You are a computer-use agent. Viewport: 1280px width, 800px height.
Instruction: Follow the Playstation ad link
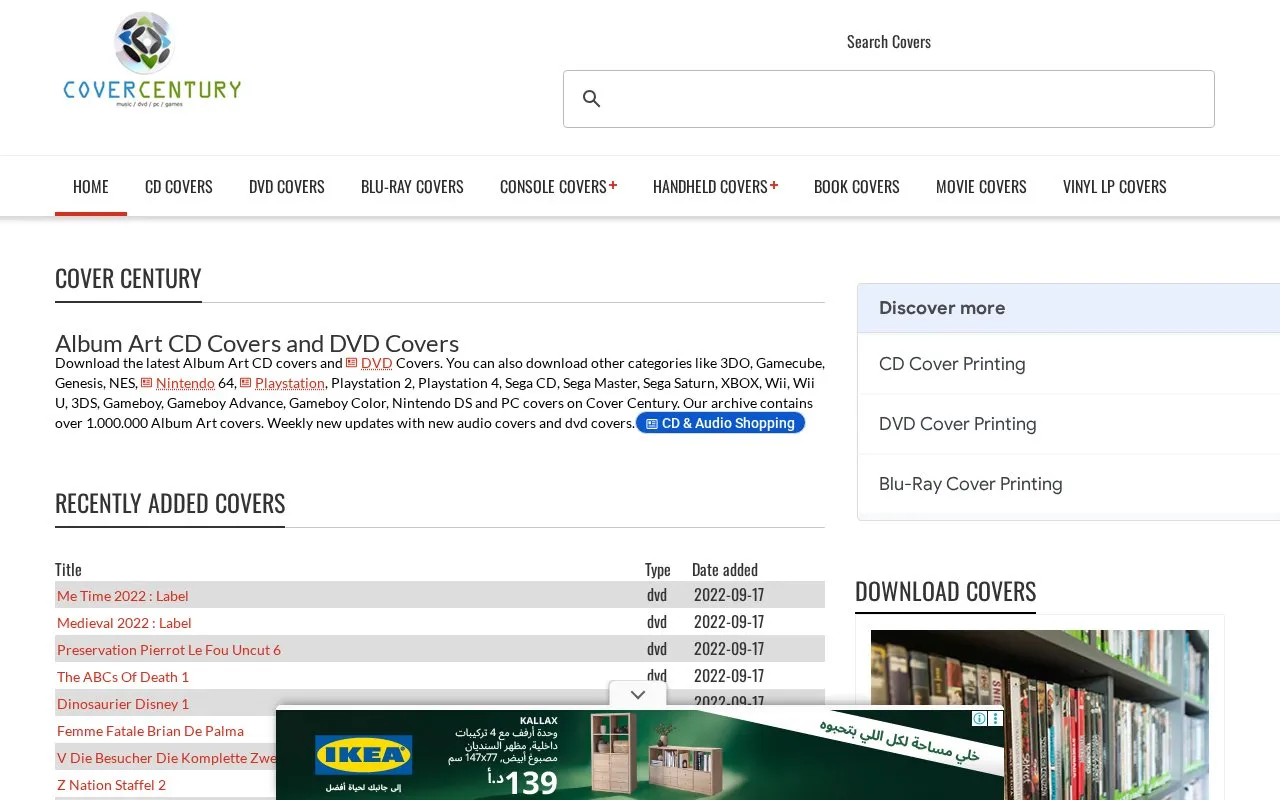[x=282, y=383]
